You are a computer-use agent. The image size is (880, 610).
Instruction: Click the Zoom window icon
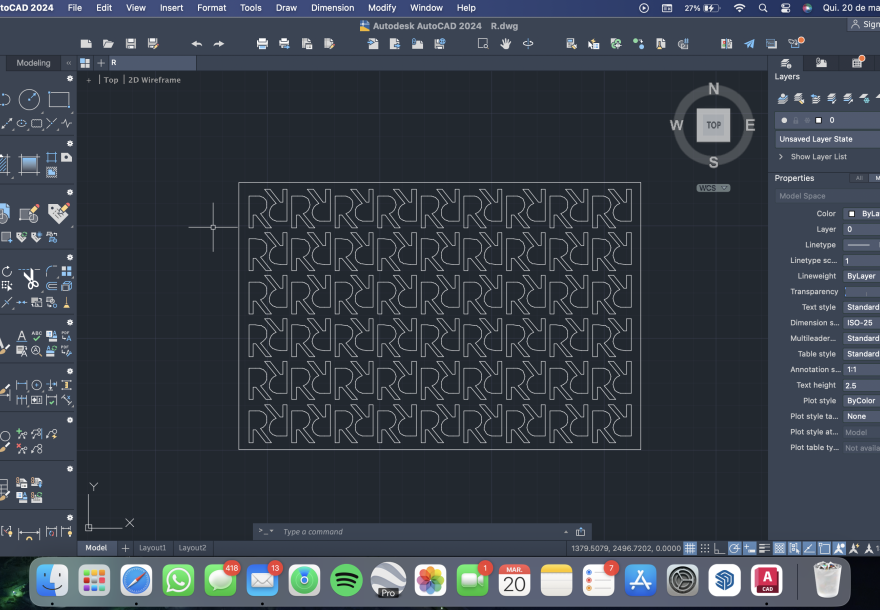pos(483,44)
